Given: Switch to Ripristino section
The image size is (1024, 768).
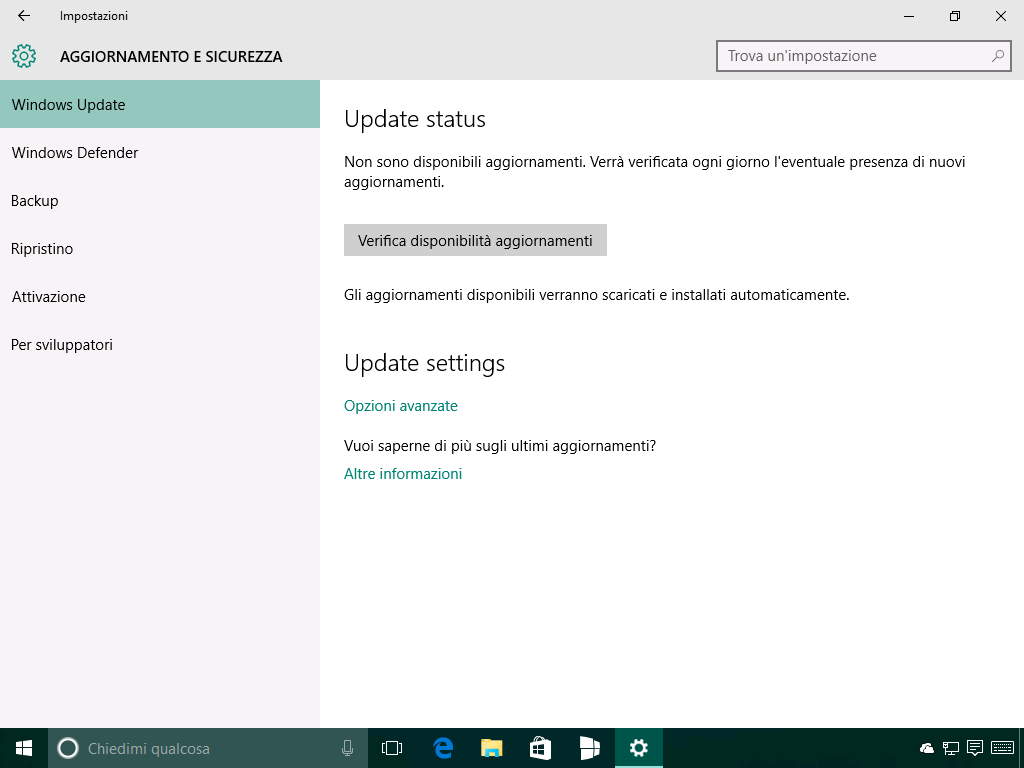Looking at the screenshot, I should [160, 249].
